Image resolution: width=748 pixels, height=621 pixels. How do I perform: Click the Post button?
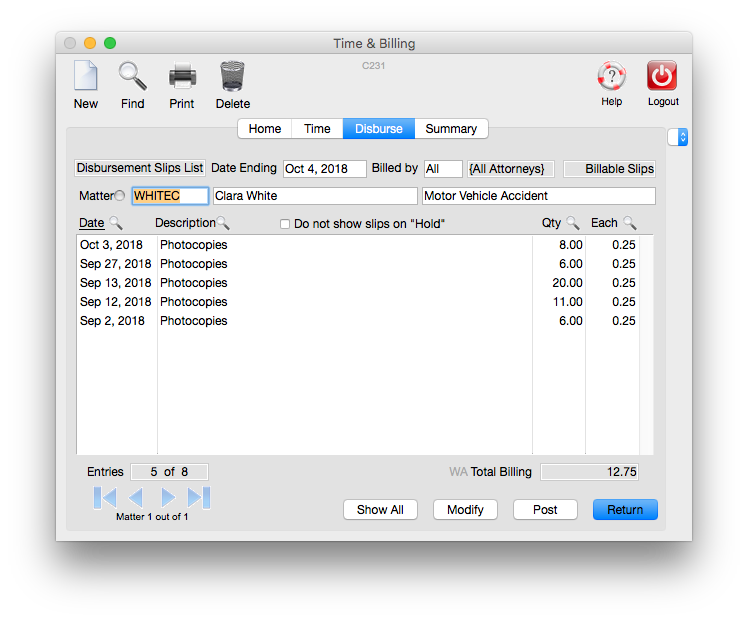pos(545,509)
